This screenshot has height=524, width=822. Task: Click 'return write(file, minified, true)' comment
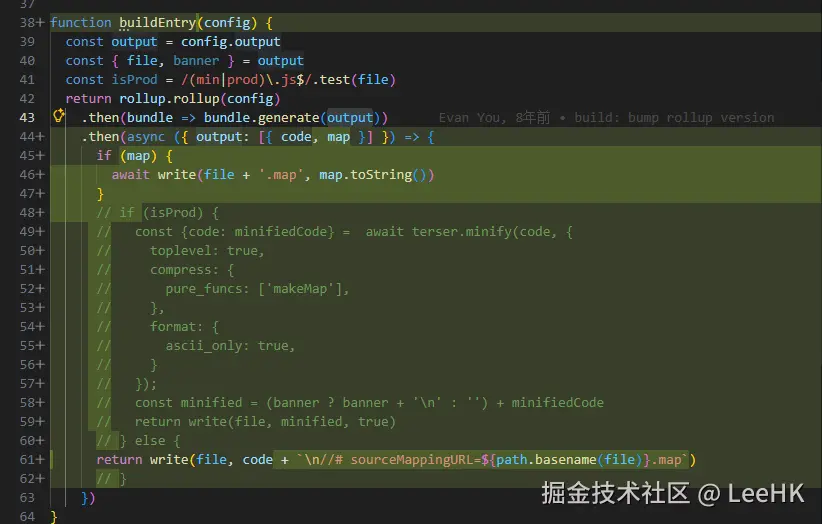point(265,422)
